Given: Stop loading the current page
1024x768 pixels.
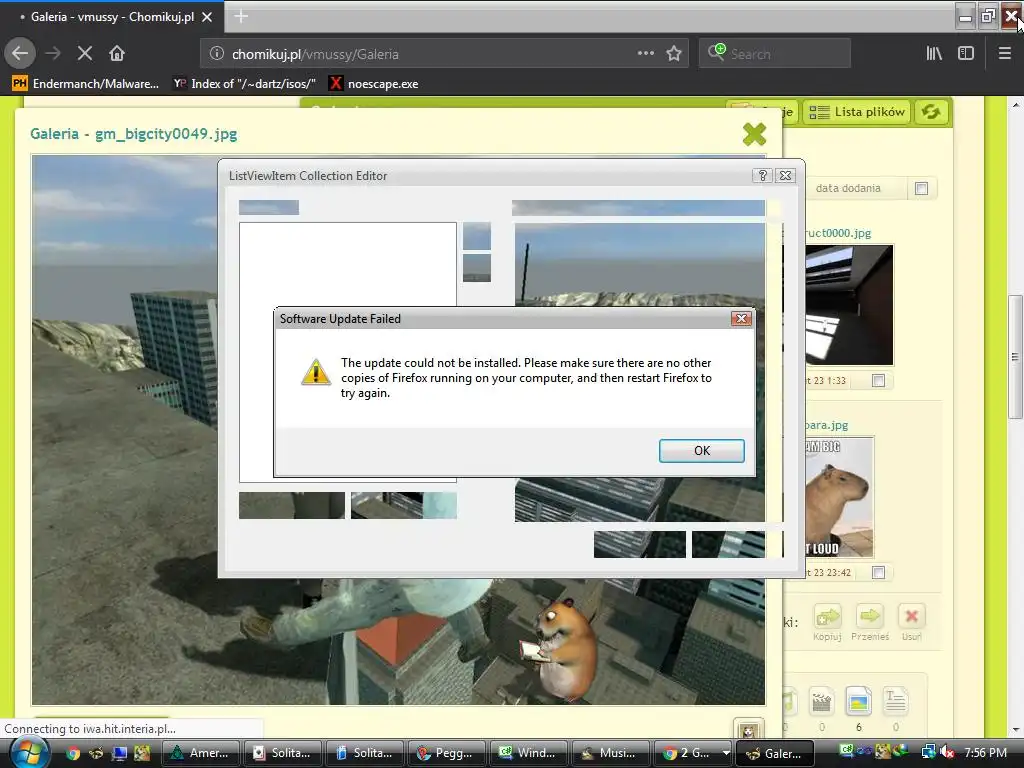Looking at the screenshot, I should click(85, 54).
